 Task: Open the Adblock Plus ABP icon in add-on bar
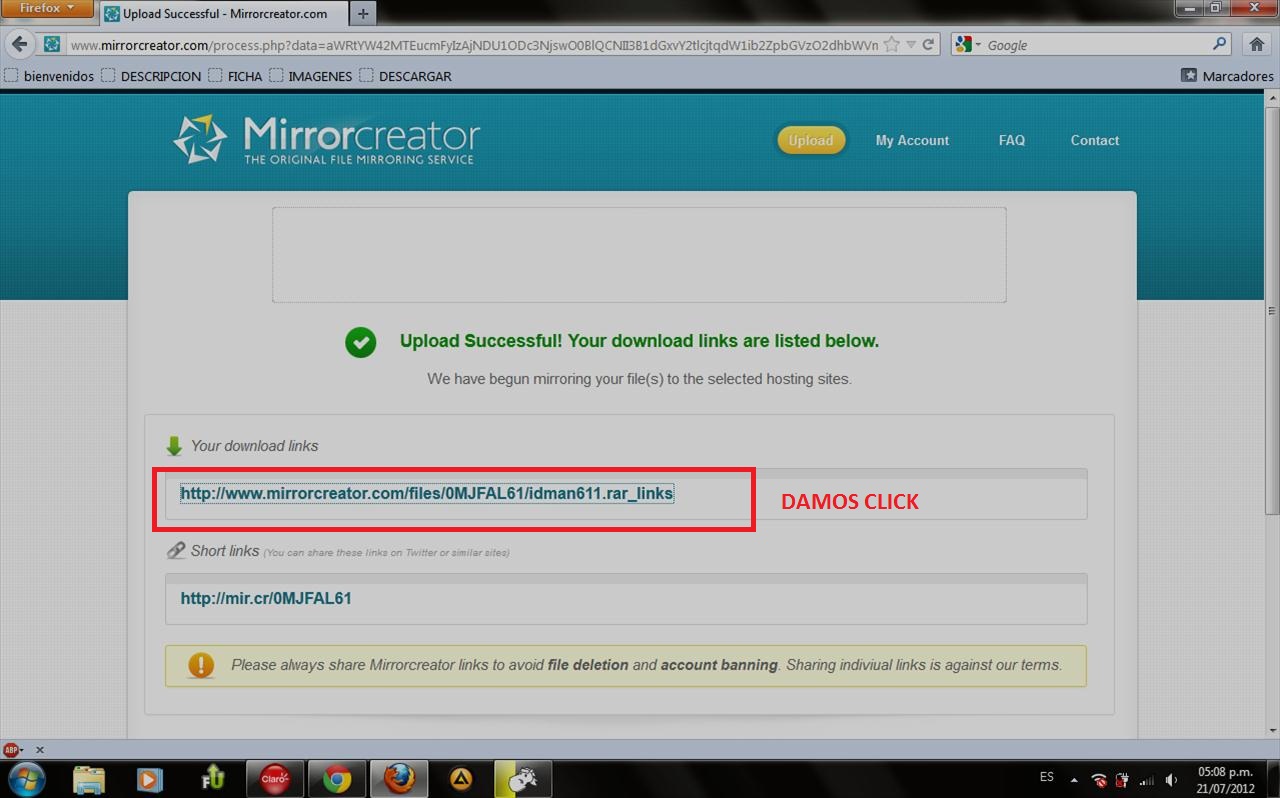(x=13, y=749)
